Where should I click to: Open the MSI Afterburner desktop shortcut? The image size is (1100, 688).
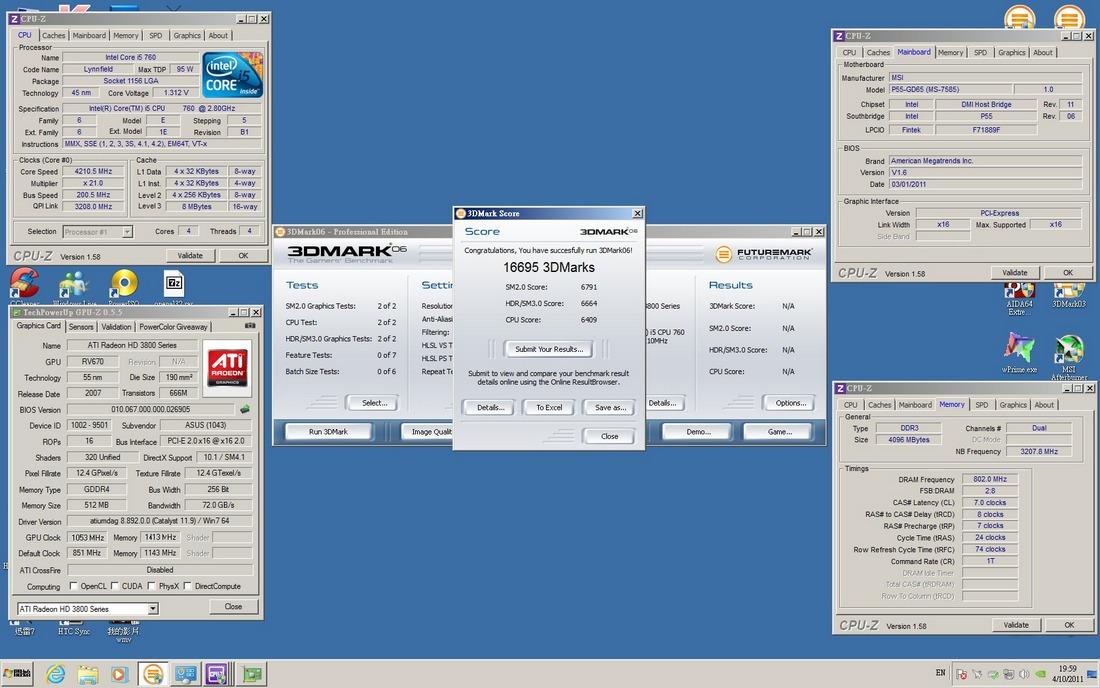click(1068, 354)
